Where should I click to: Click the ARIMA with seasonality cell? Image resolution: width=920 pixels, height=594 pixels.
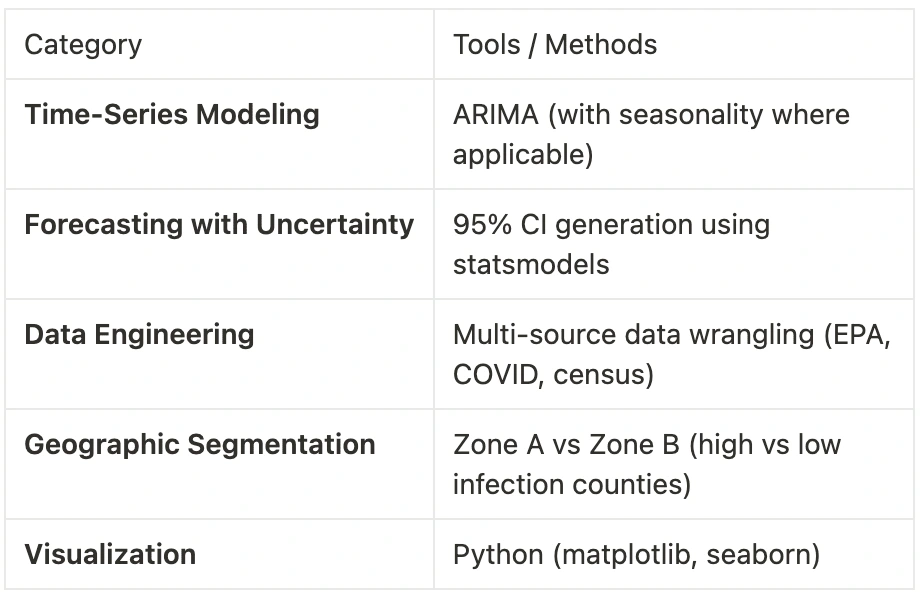click(651, 134)
